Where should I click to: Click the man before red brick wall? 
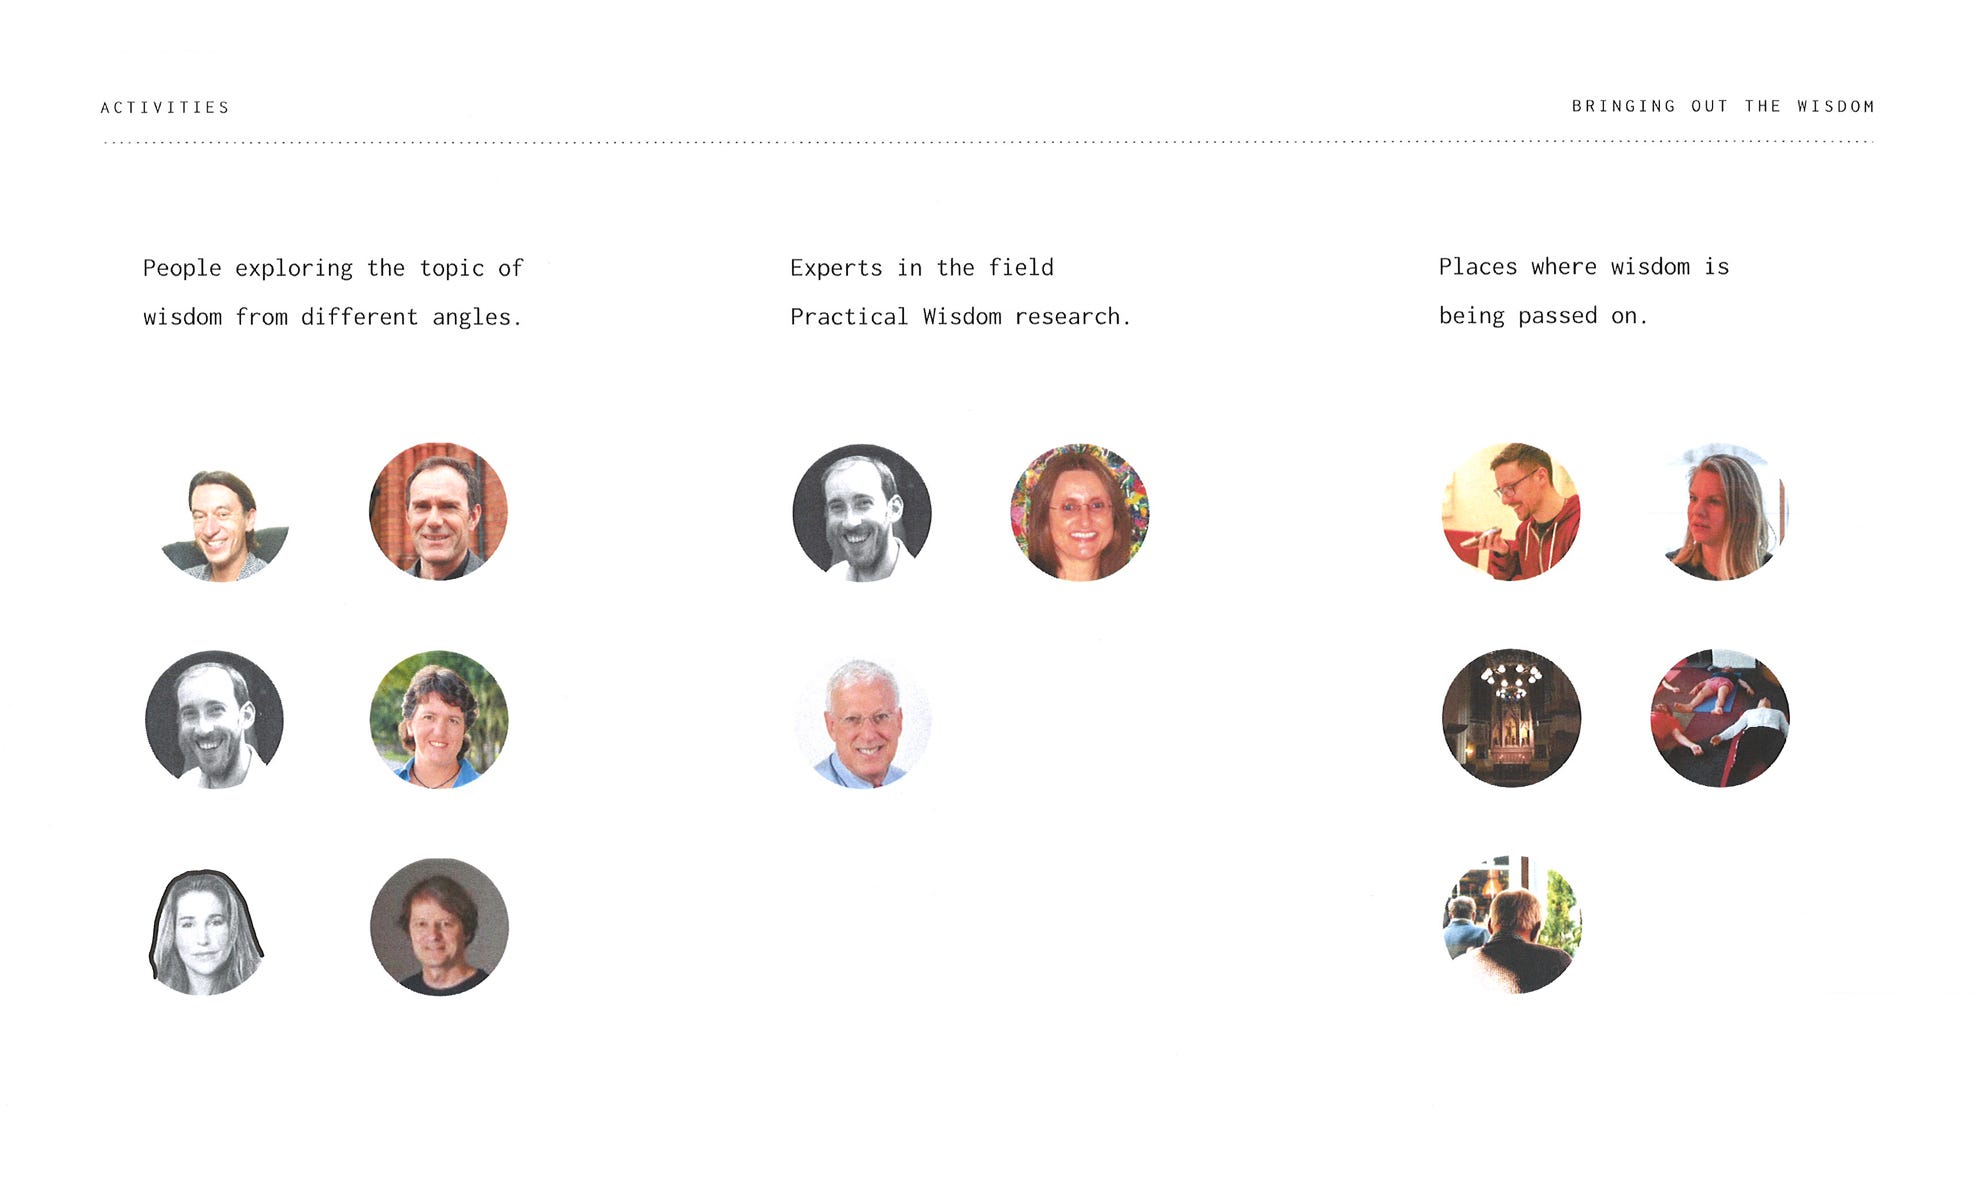click(438, 511)
